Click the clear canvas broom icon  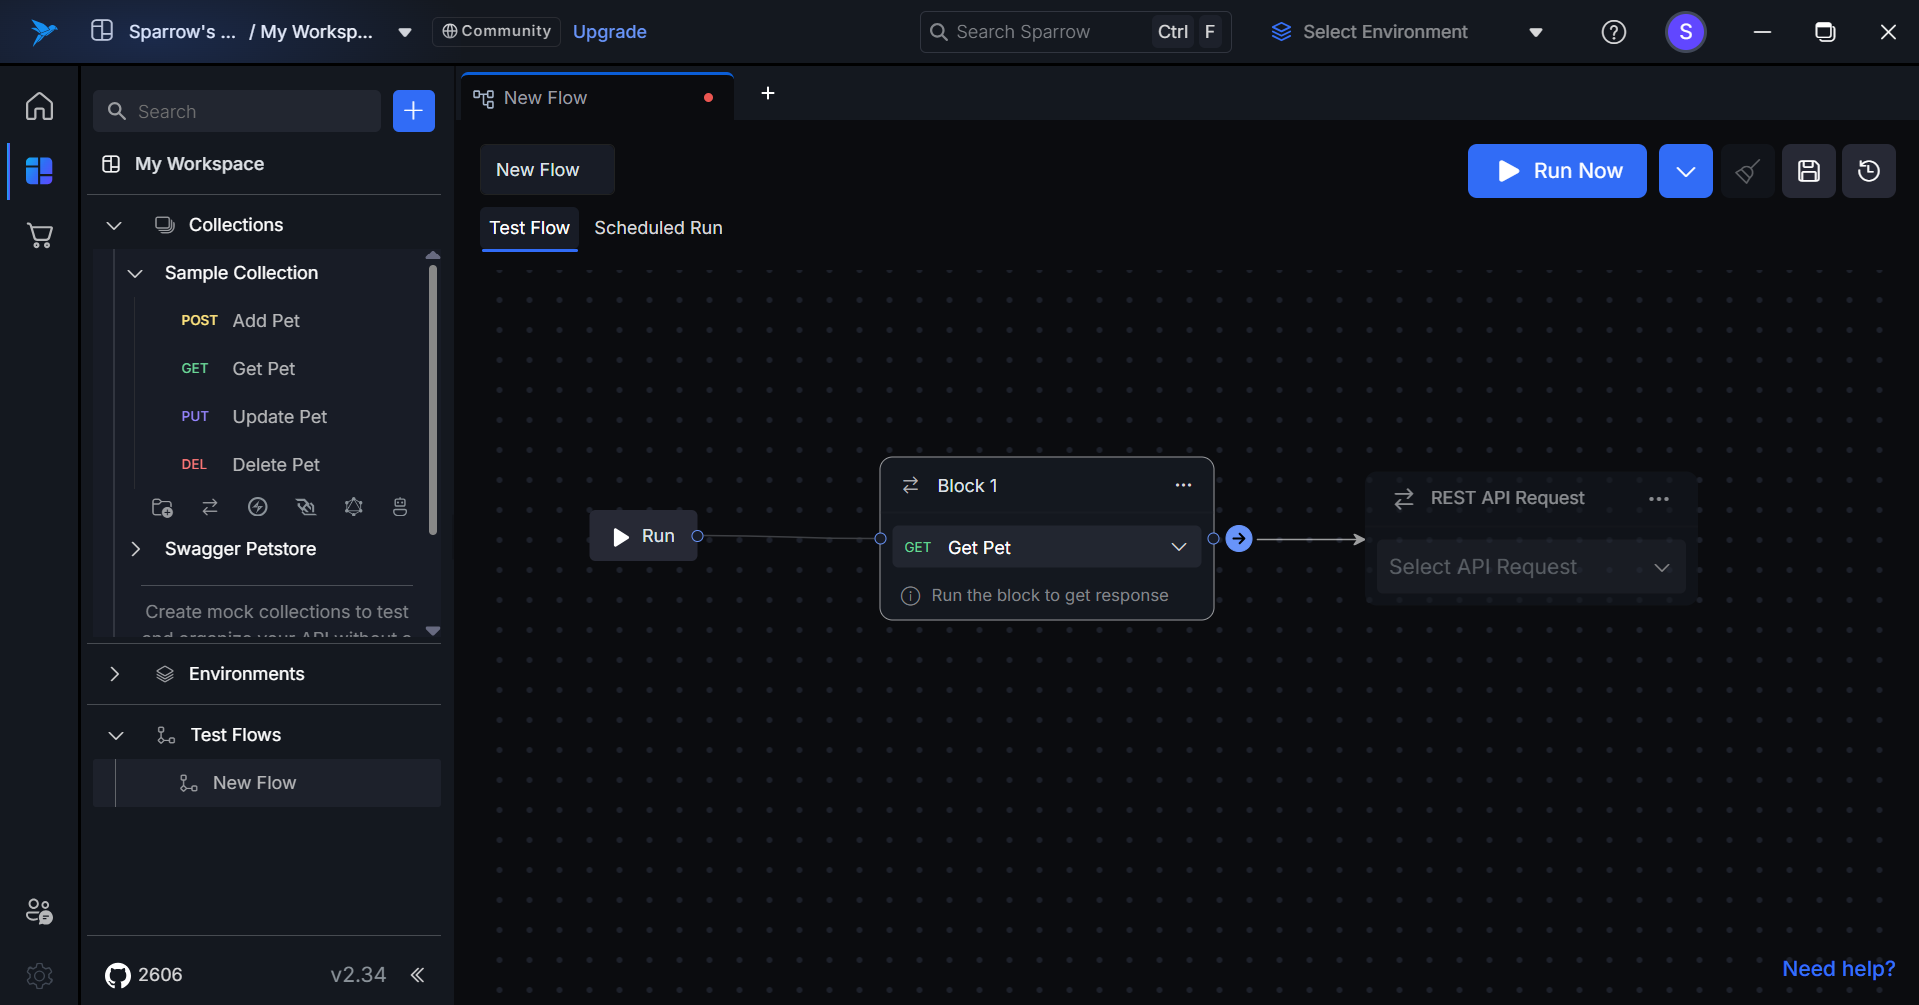(x=1747, y=171)
